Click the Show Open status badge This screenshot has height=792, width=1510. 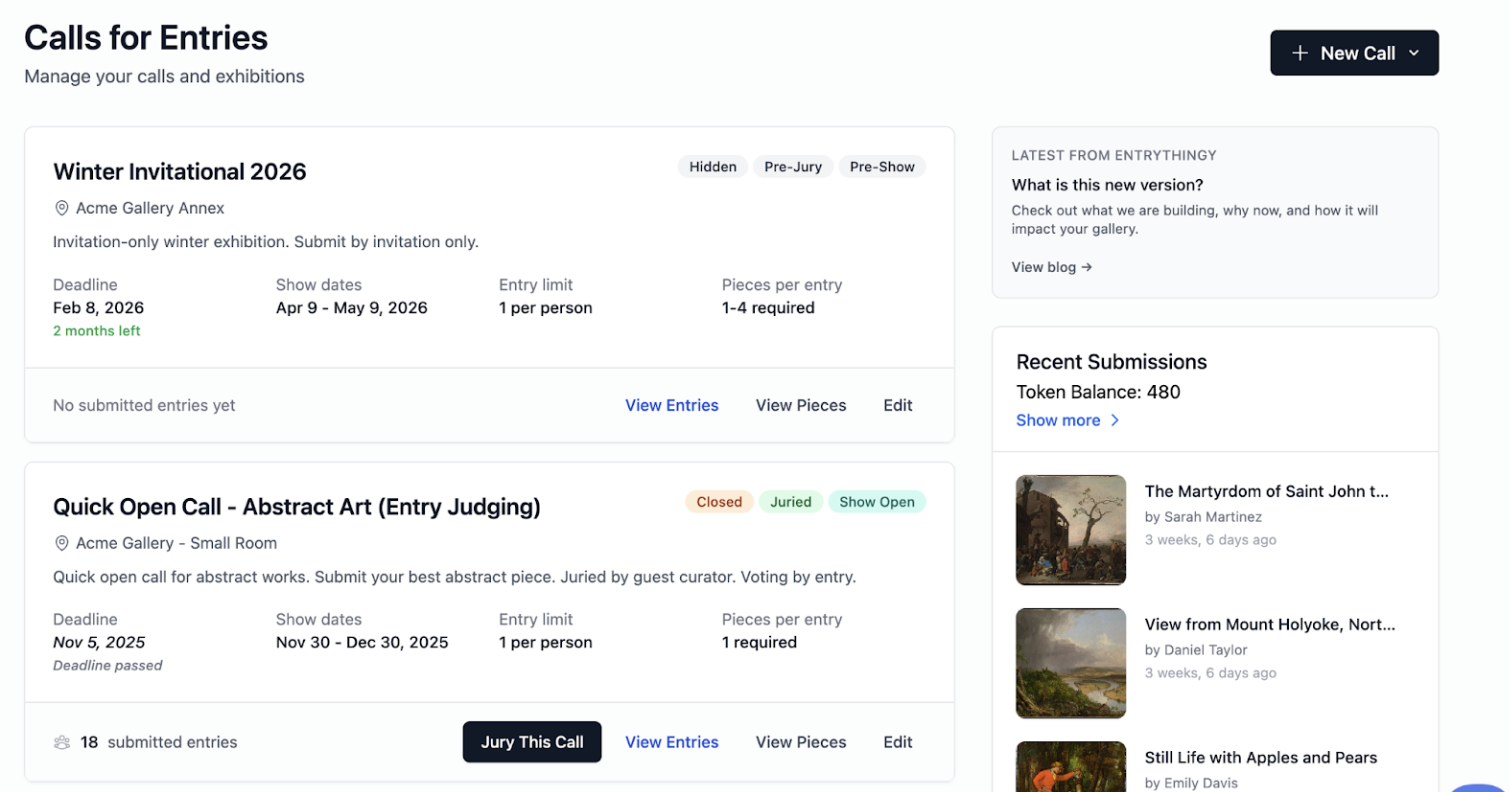[x=876, y=502]
